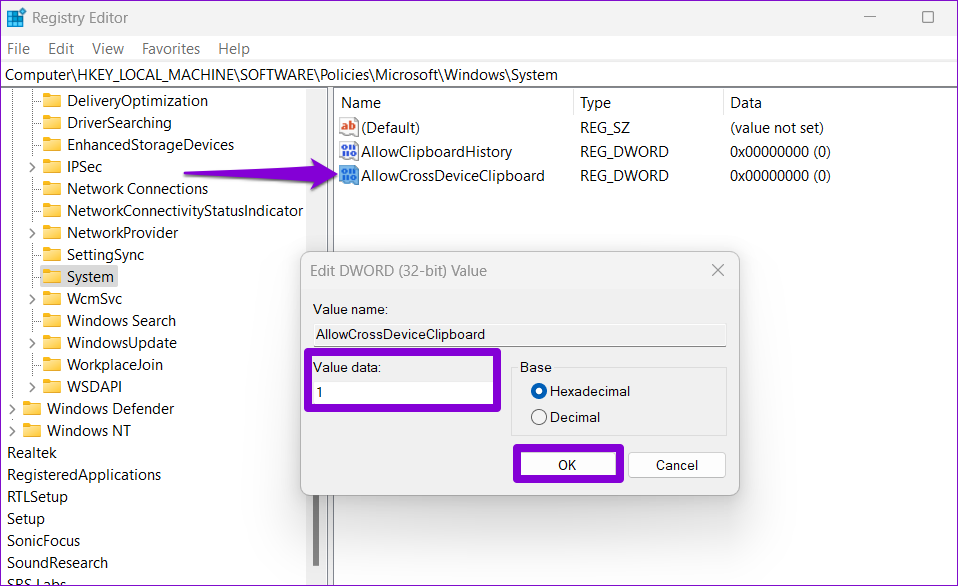Select the Setup key
Viewport: 958px width, 586px height.
click(x=26, y=519)
